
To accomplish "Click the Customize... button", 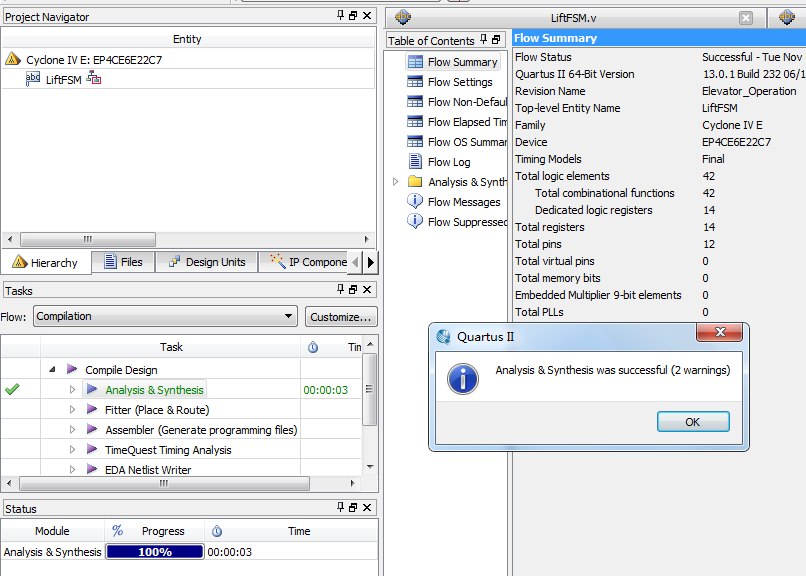I will [x=341, y=317].
